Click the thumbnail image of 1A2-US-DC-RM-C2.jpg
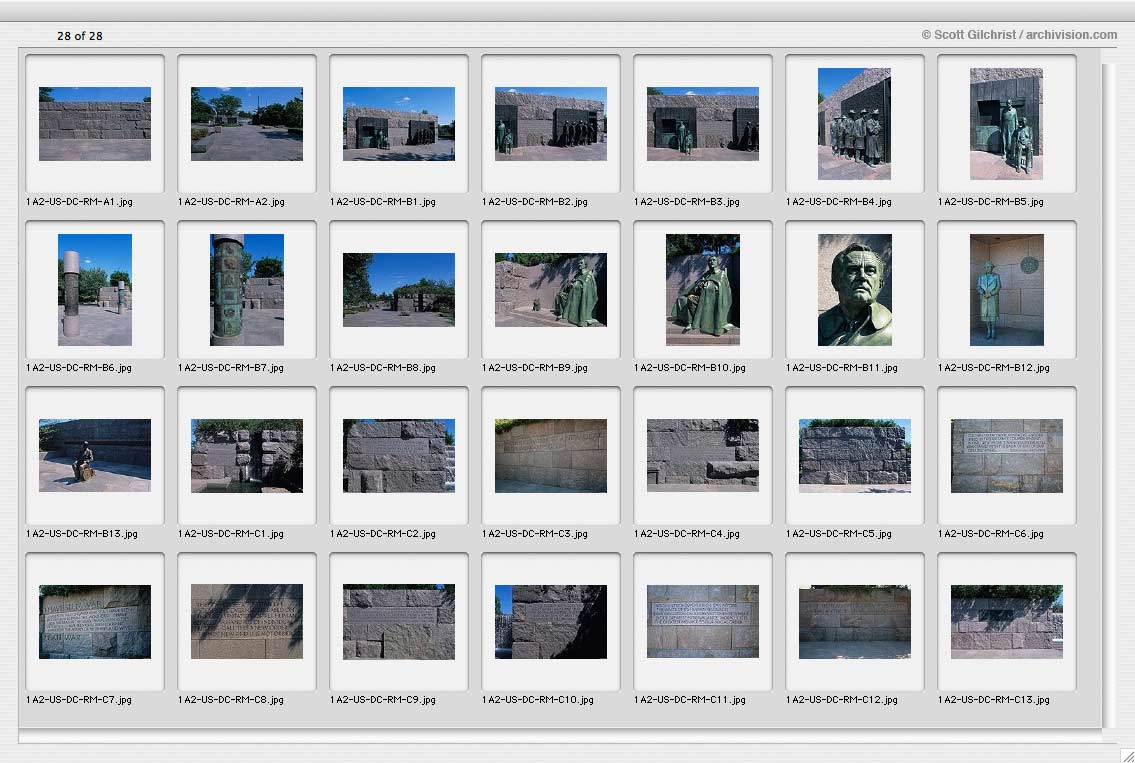 coord(399,455)
